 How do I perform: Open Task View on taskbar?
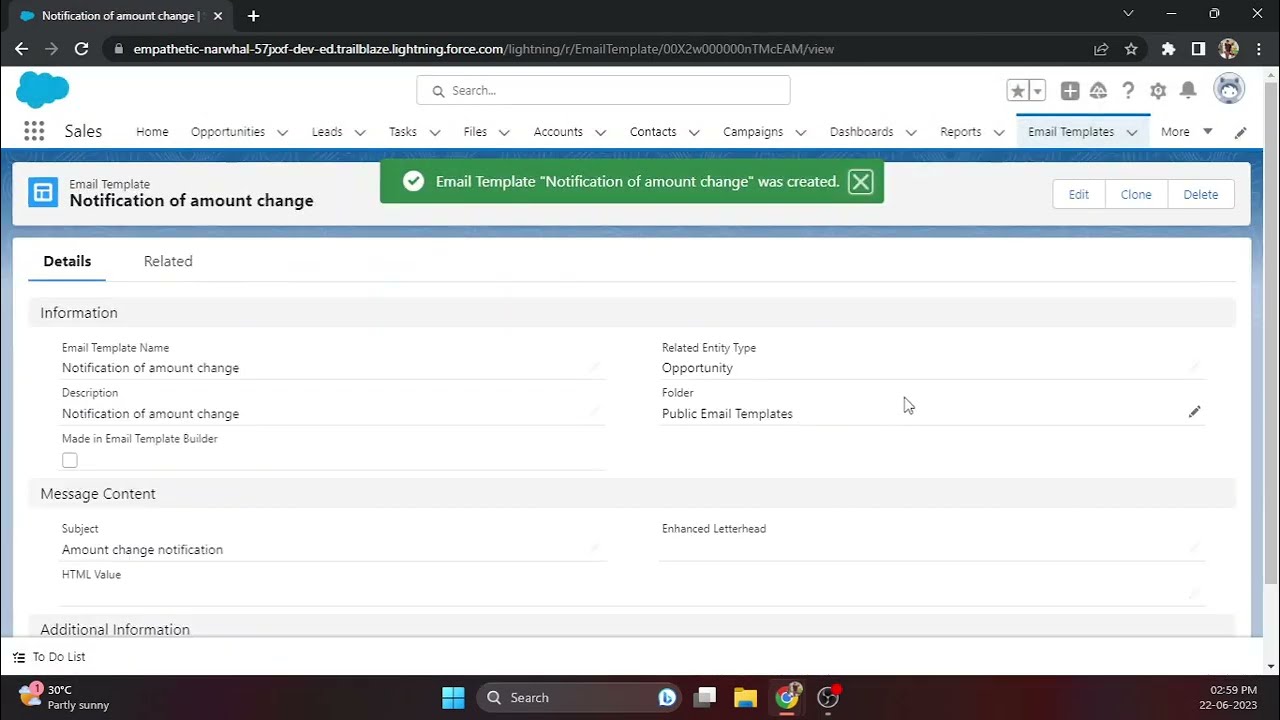706,697
